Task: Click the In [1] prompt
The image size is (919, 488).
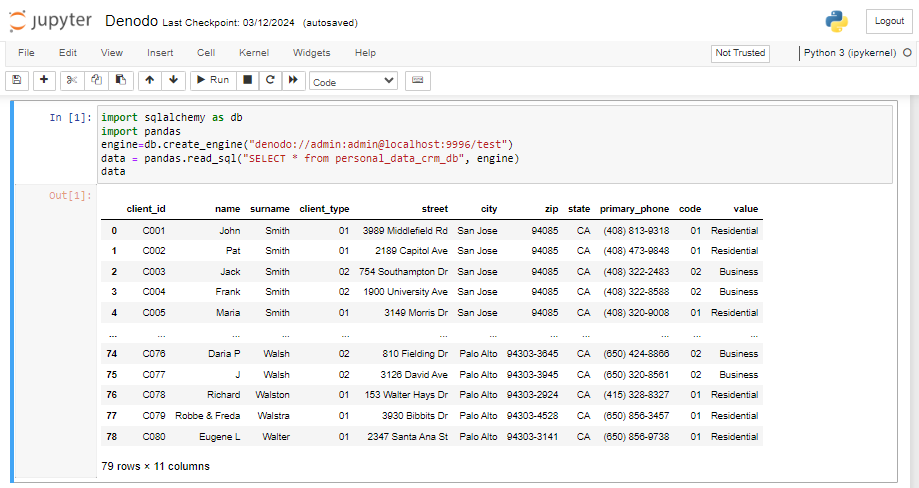Action: click(x=70, y=118)
